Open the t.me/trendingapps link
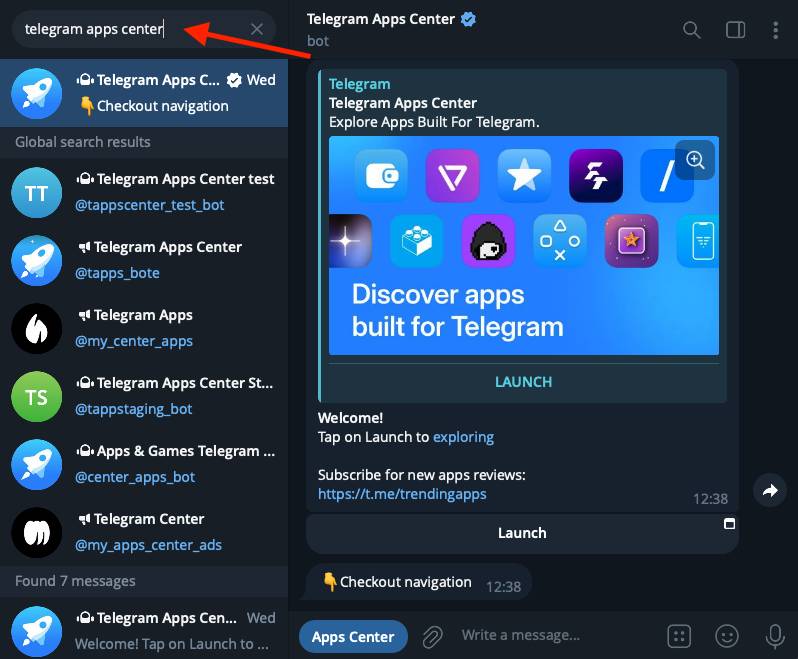 pyautogui.click(x=402, y=494)
